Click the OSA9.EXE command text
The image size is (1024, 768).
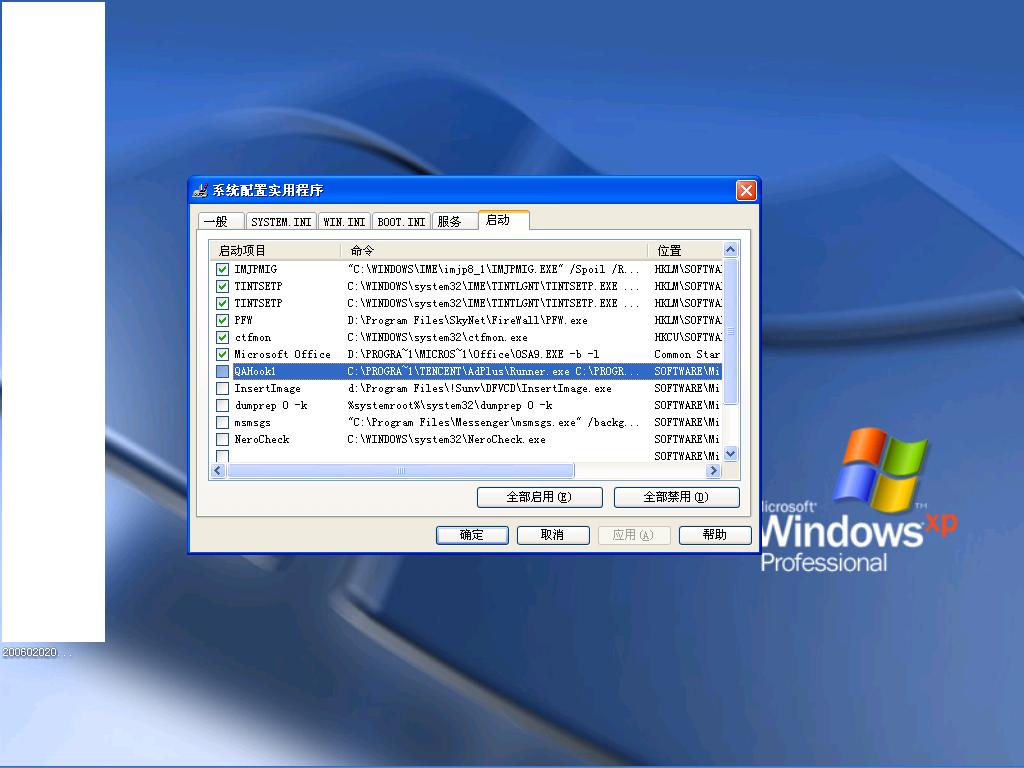473,354
